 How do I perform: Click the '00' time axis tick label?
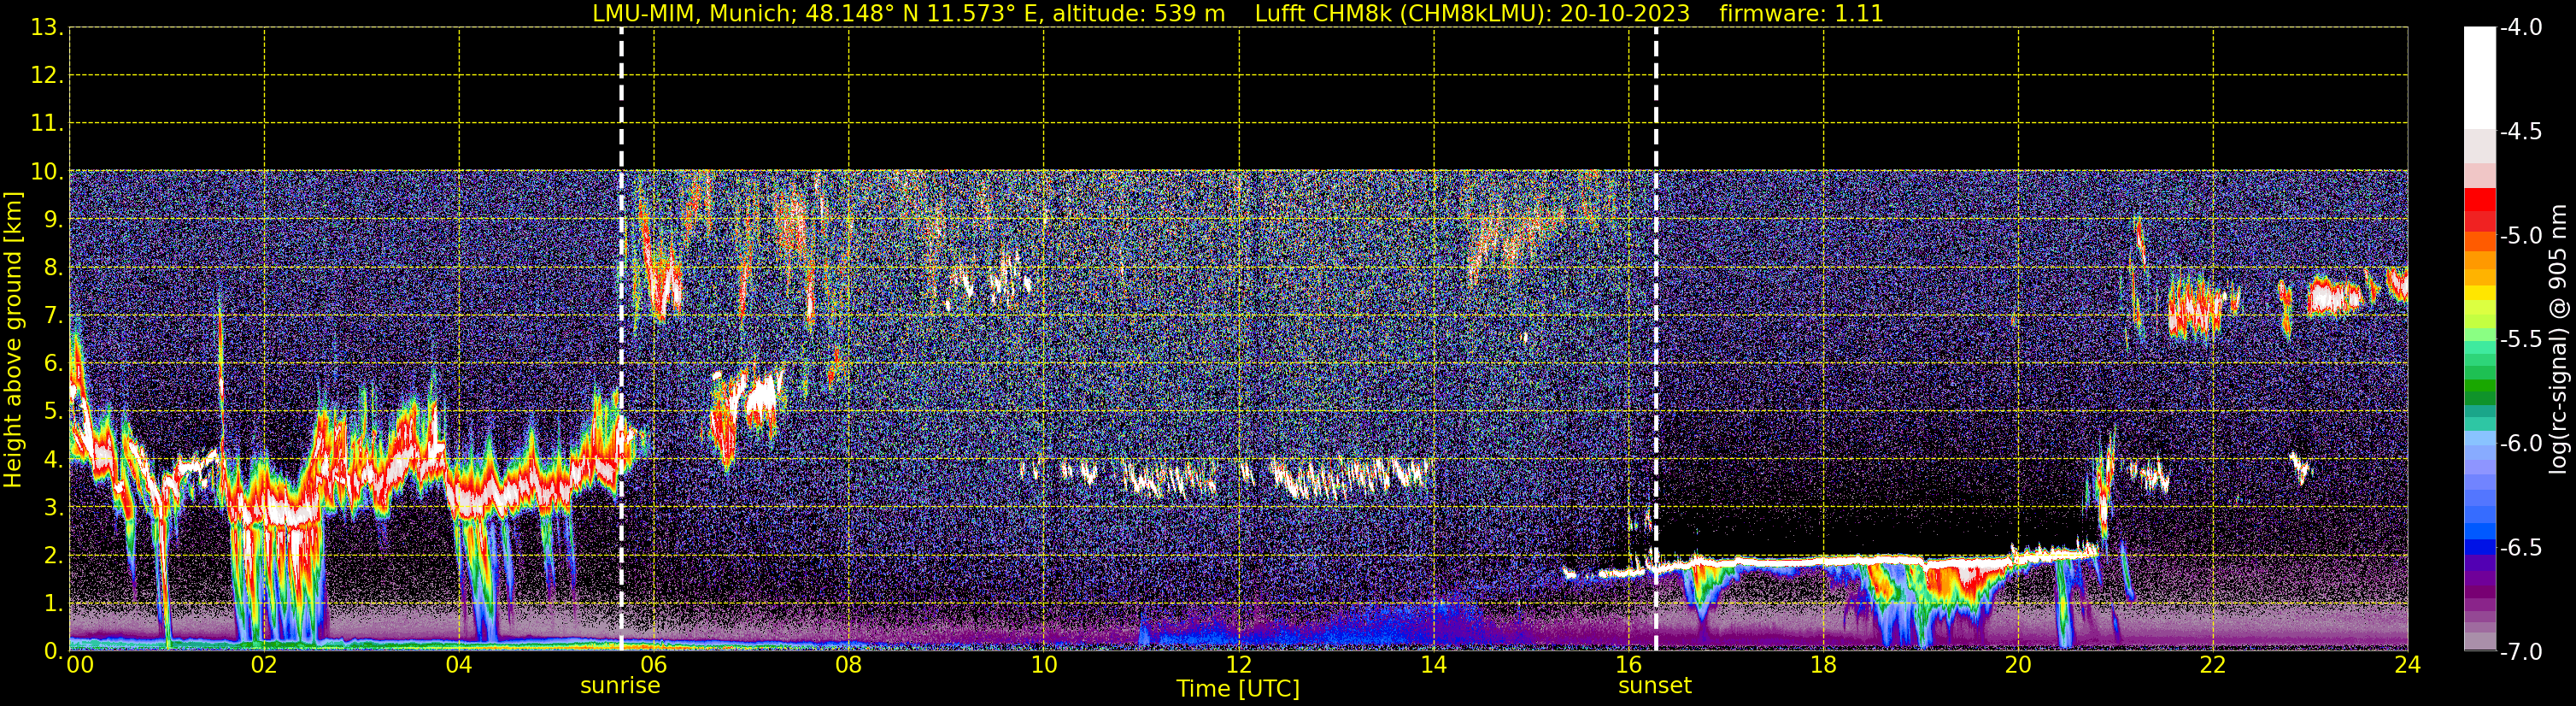point(80,665)
